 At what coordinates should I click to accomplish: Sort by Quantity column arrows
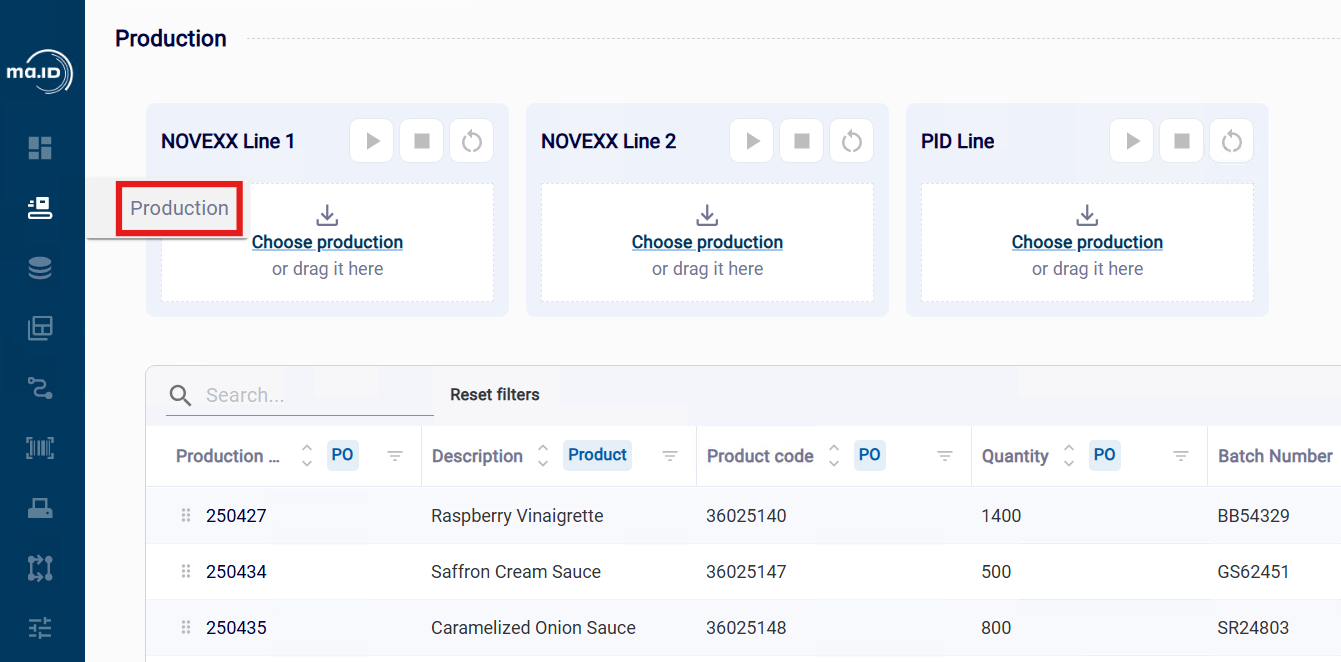(x=1069, y=456)
